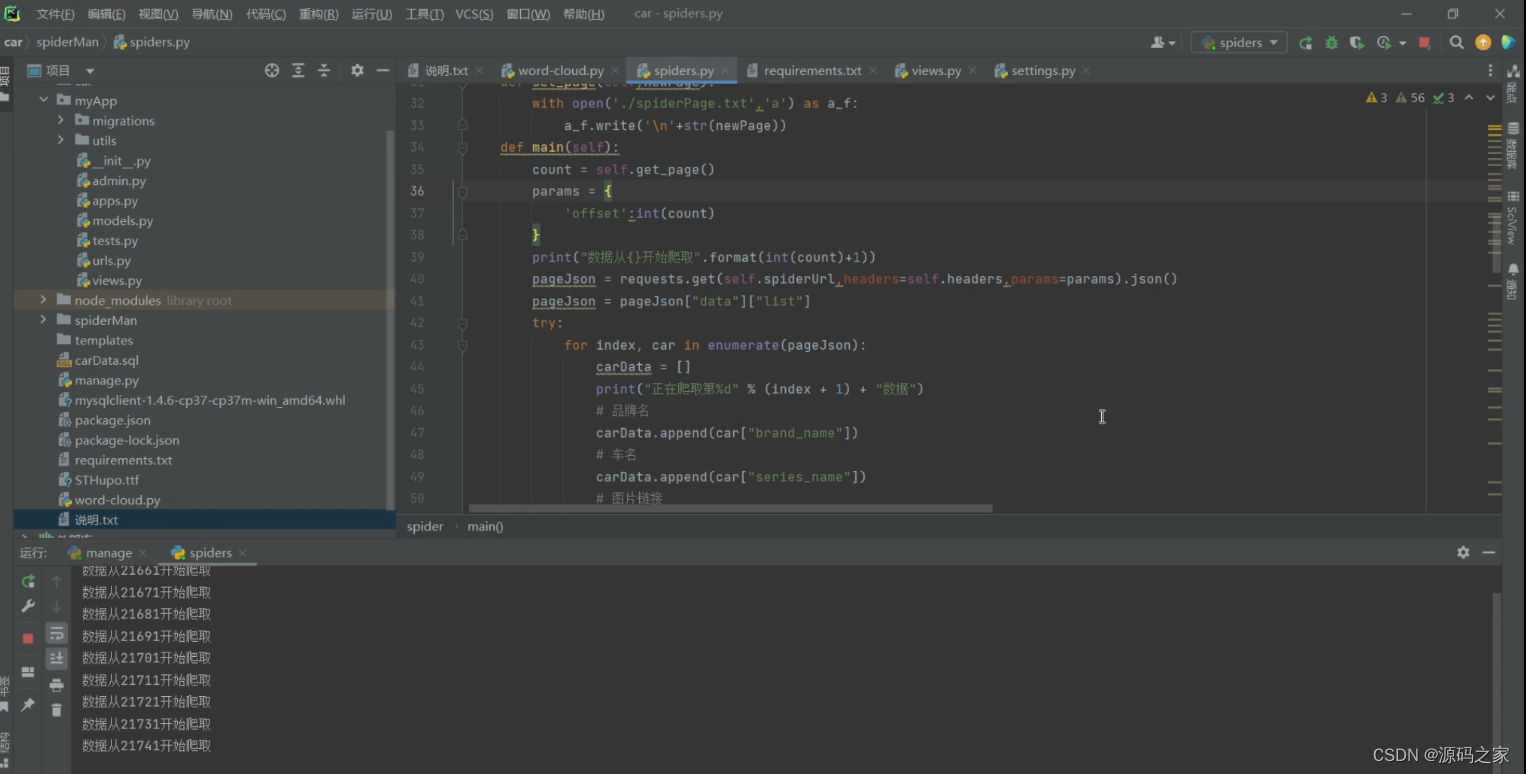Click the locate-in-project target icon

pyautogui.click(x=272, y=70)
